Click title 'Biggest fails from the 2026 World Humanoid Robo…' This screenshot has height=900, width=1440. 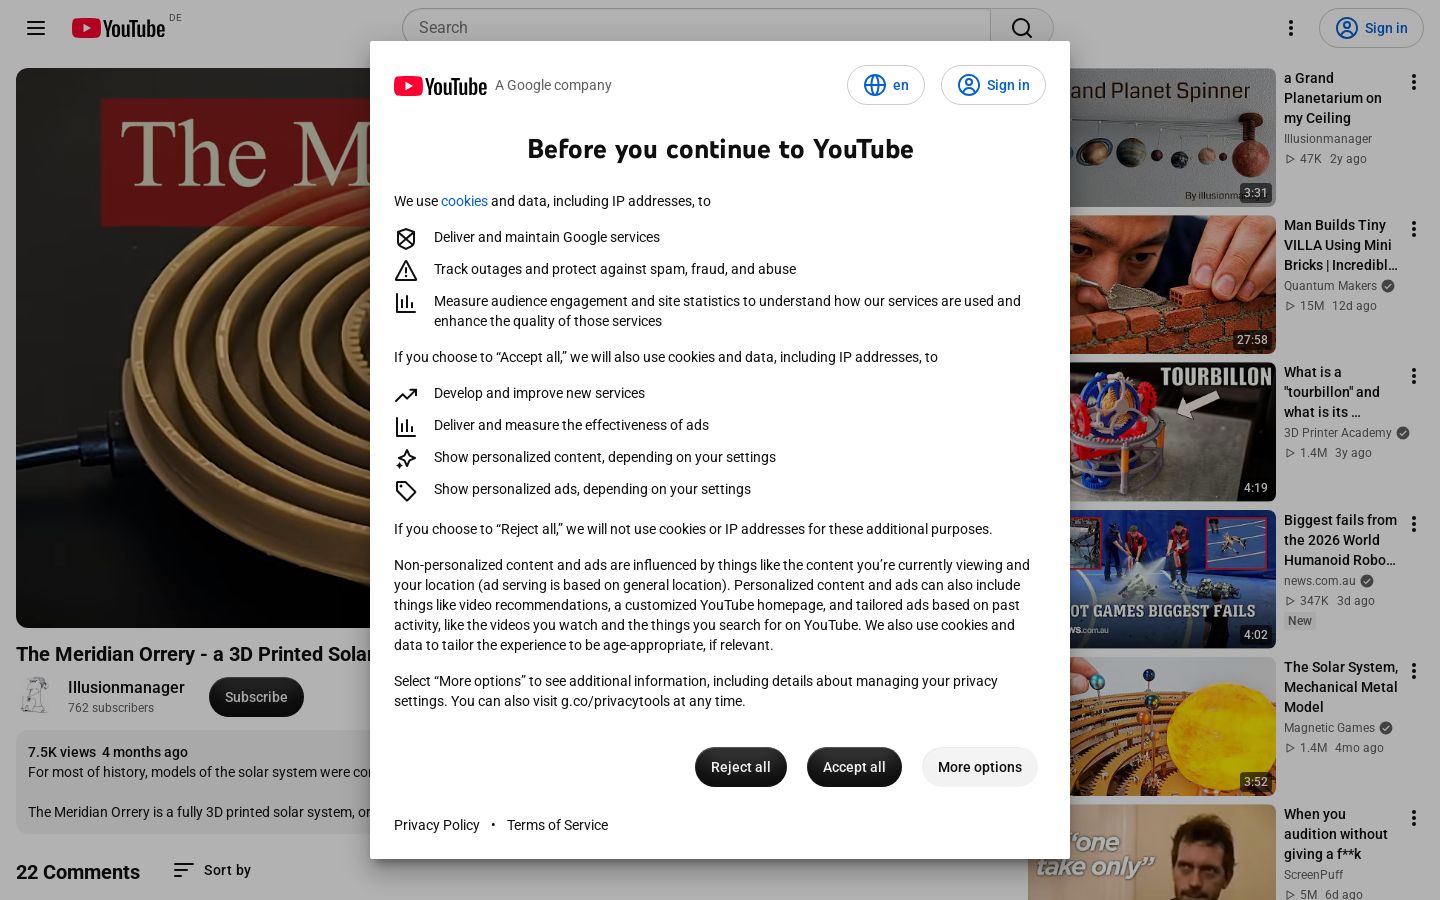(x=1341, y=540)
